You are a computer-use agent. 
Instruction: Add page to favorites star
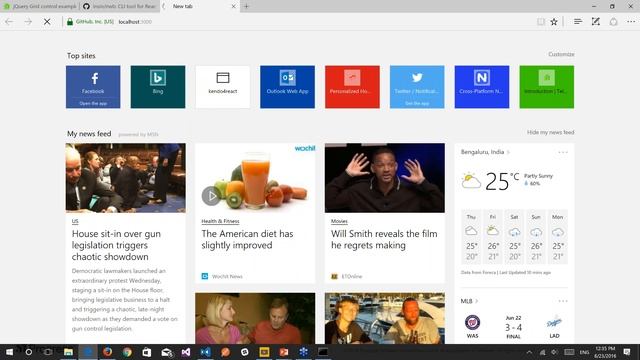tap(554, 22)
